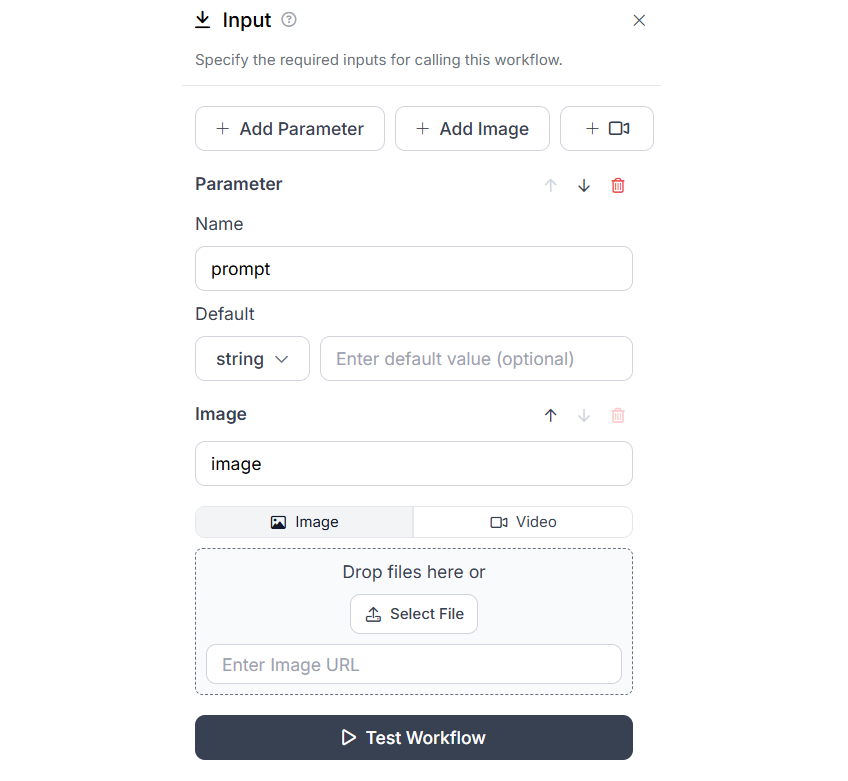The image size is (848, 781).
Task: Click the play icon on Test Workflow
Action: click(348, 737)
